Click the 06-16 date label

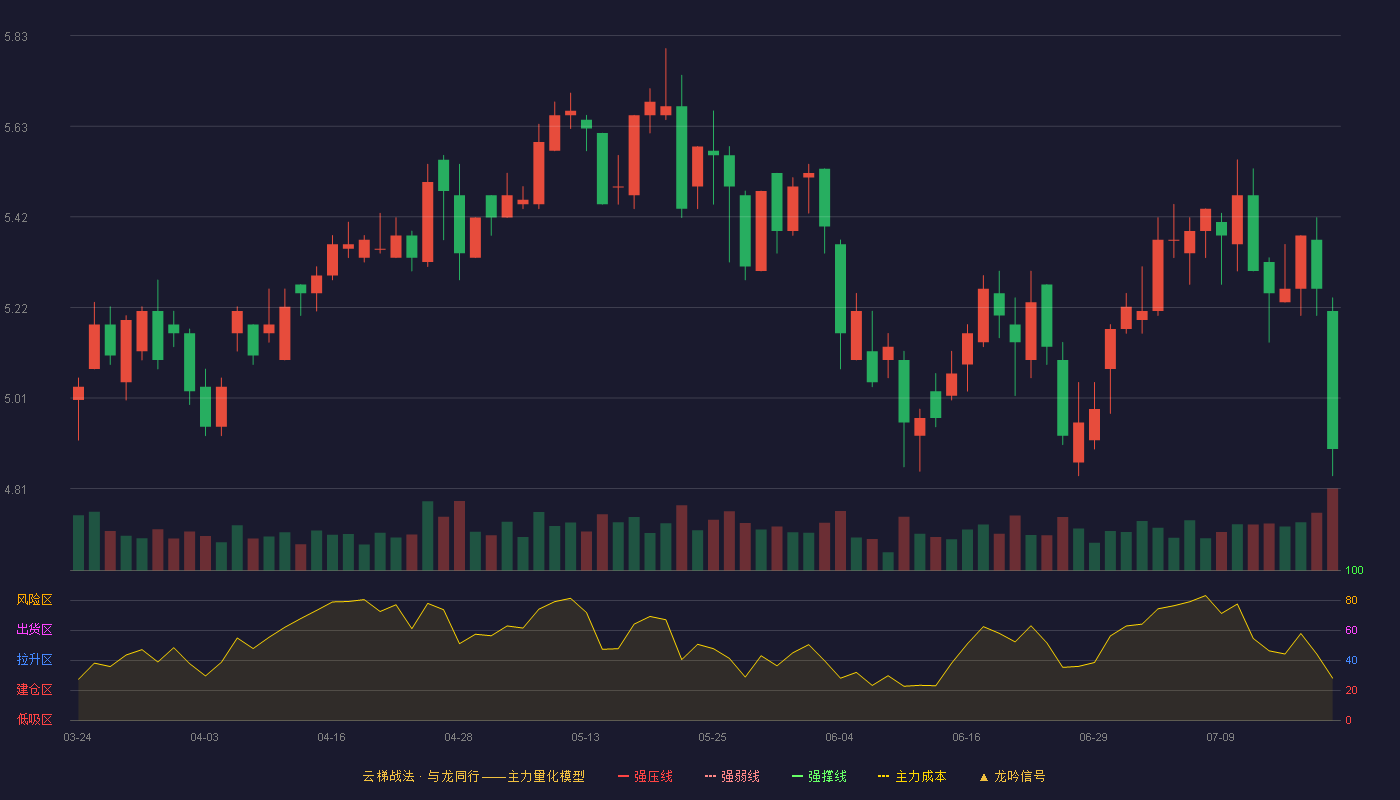[x=966, y=737]
